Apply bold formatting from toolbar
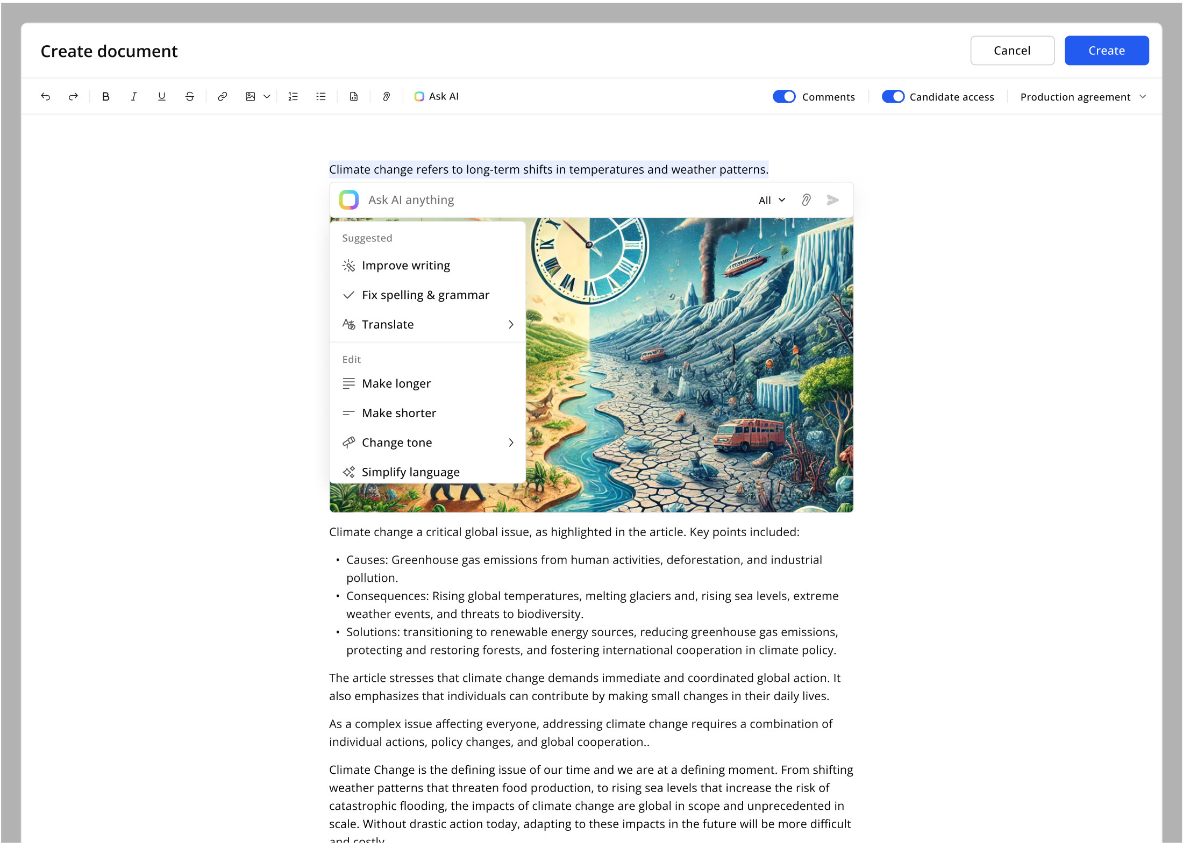Screen dimensions: 1183x845 point(106,97)
